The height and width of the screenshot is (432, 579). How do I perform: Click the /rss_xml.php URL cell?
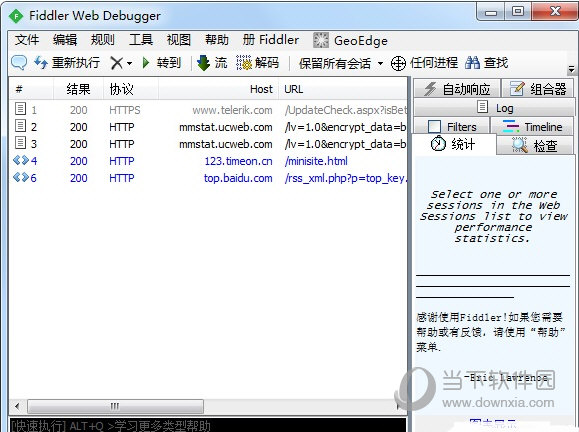click(x=346, y=178)
